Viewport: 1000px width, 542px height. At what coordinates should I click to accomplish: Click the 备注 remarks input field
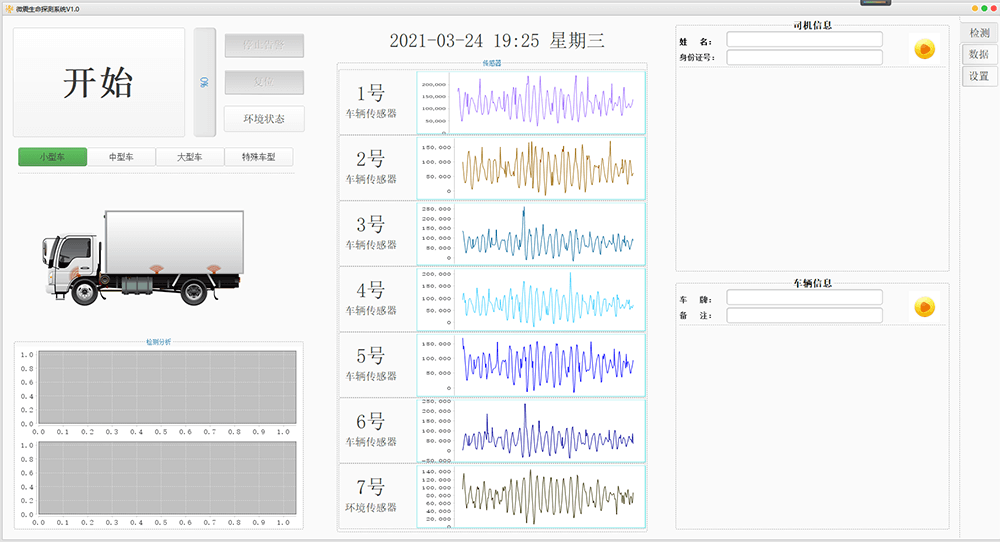pos(805,316)
